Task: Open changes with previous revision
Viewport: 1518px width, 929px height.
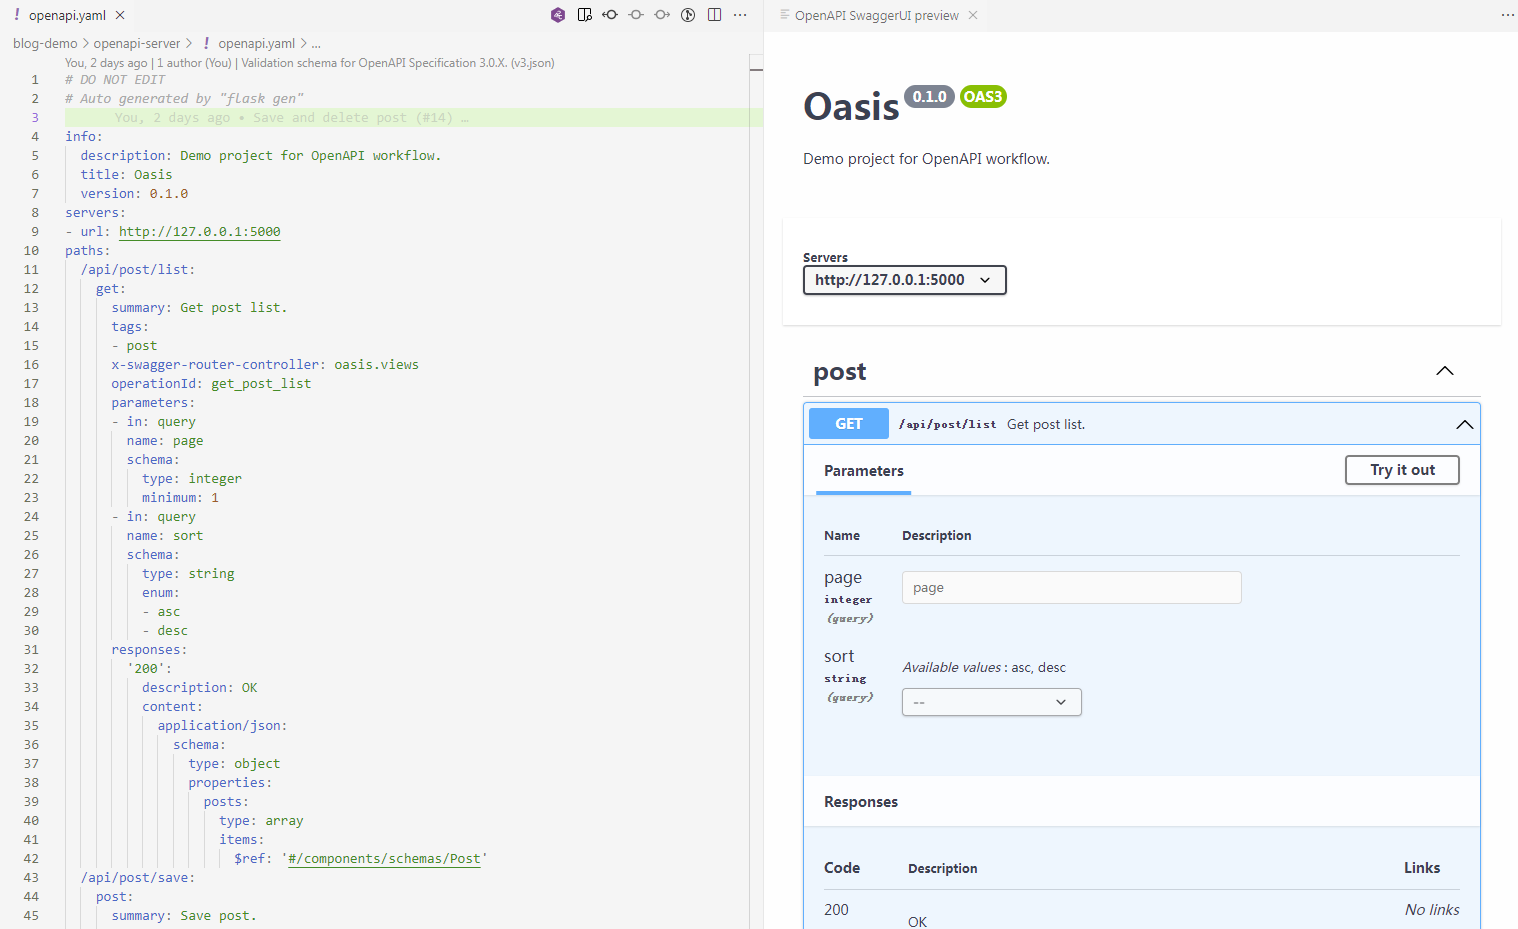Action: tap(610, 15)
